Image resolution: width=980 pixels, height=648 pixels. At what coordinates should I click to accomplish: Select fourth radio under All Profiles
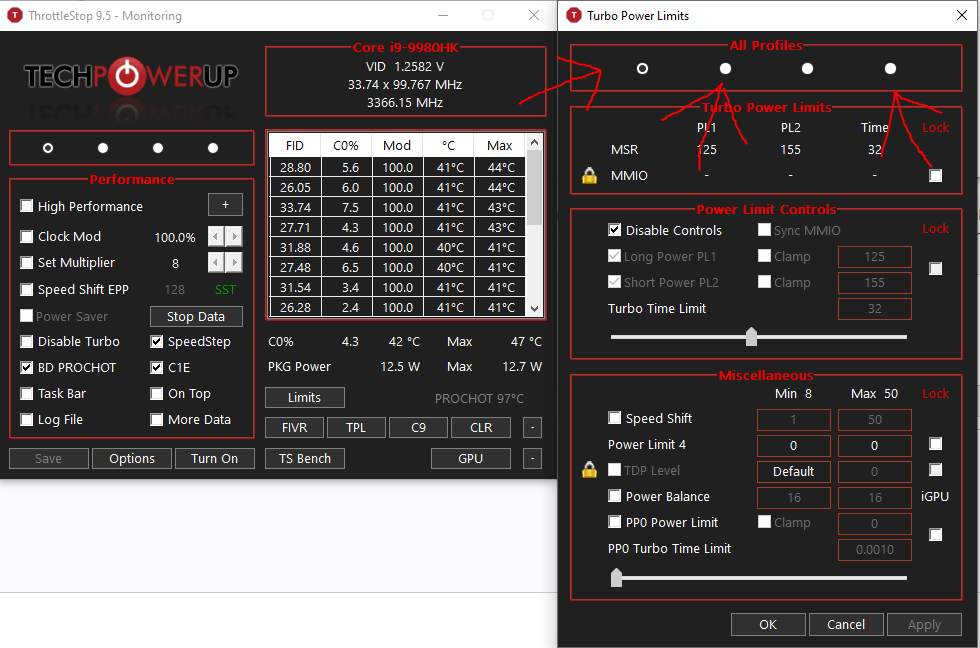(890, 69)
